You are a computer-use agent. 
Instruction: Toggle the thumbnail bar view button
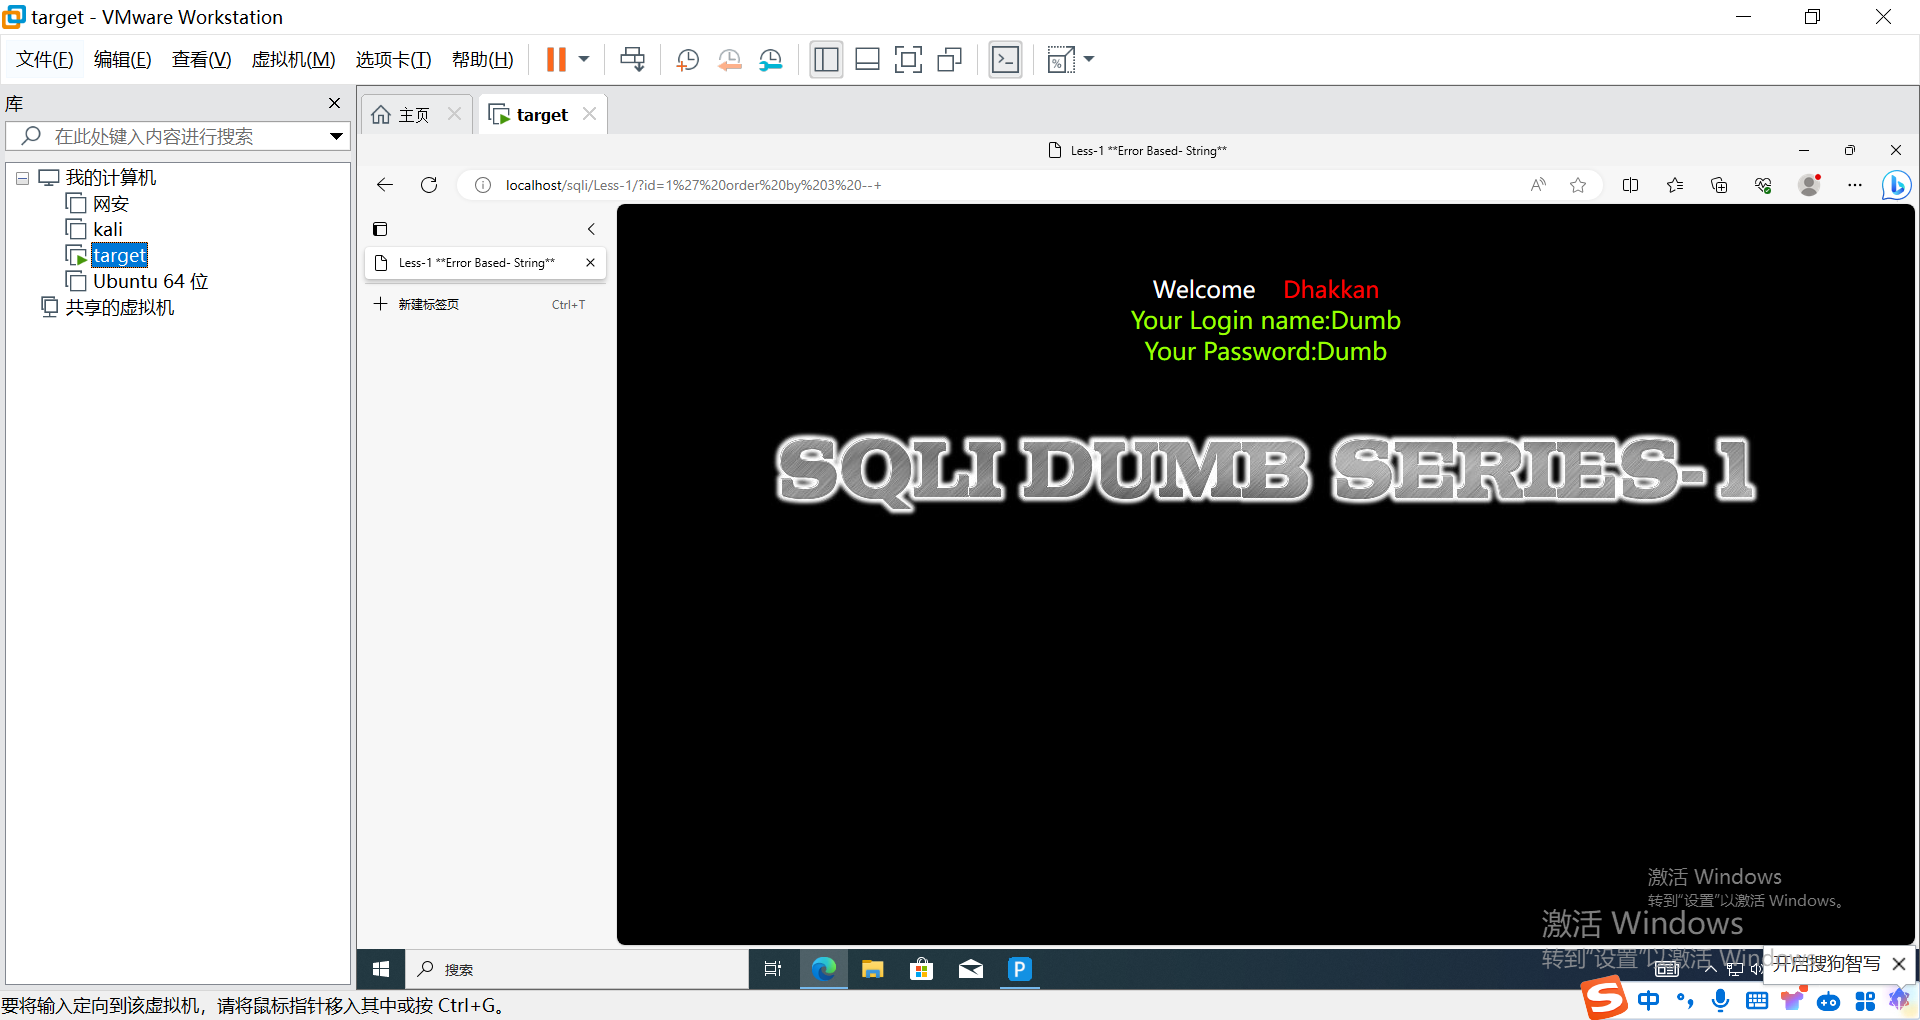coord(867,60)
